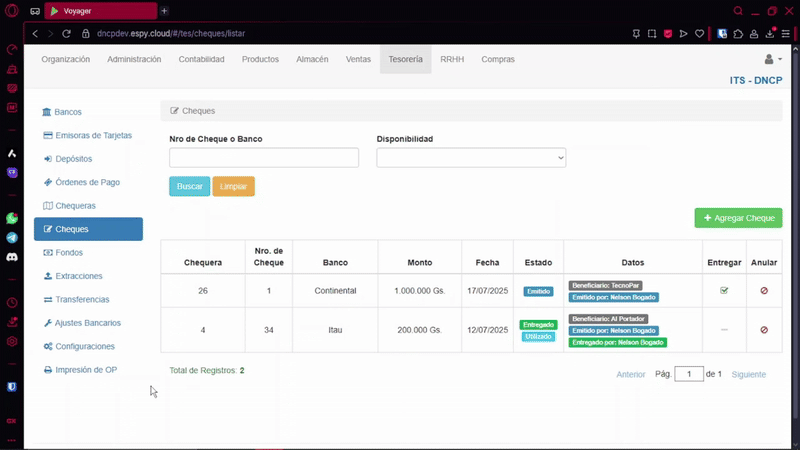800x450 pixels.
Task: Click the green Agregar Cheque button
Action: pyautogui.click(x=738, y=218)
